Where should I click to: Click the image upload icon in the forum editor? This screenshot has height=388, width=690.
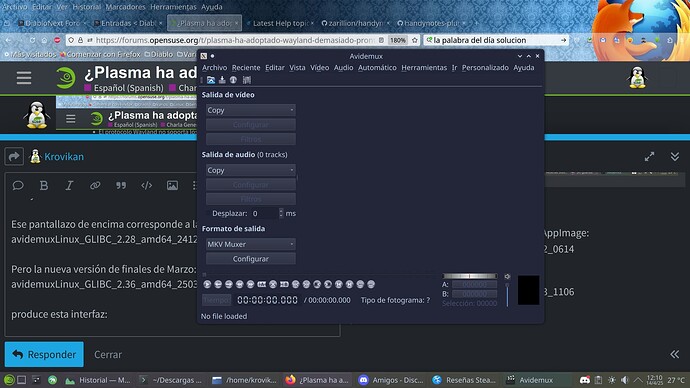pyautogui.click(x=172, y=185)
